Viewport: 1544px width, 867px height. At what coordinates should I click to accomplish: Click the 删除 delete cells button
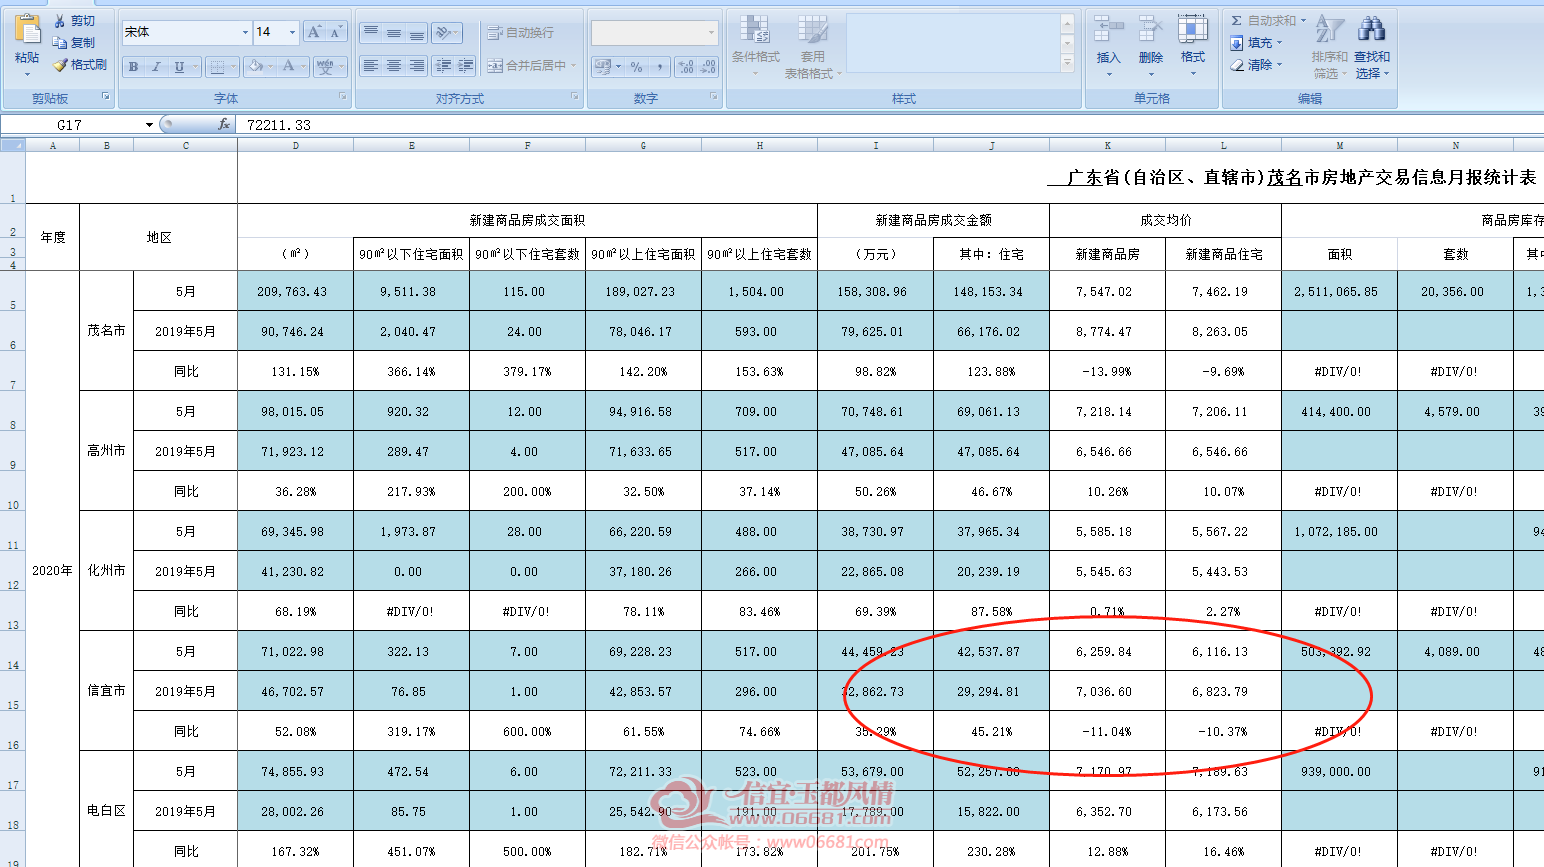click(1151, 45)
